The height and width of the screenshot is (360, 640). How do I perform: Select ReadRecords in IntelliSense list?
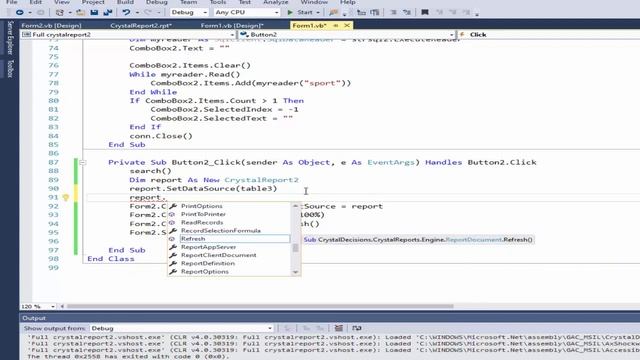click(202, 222)
